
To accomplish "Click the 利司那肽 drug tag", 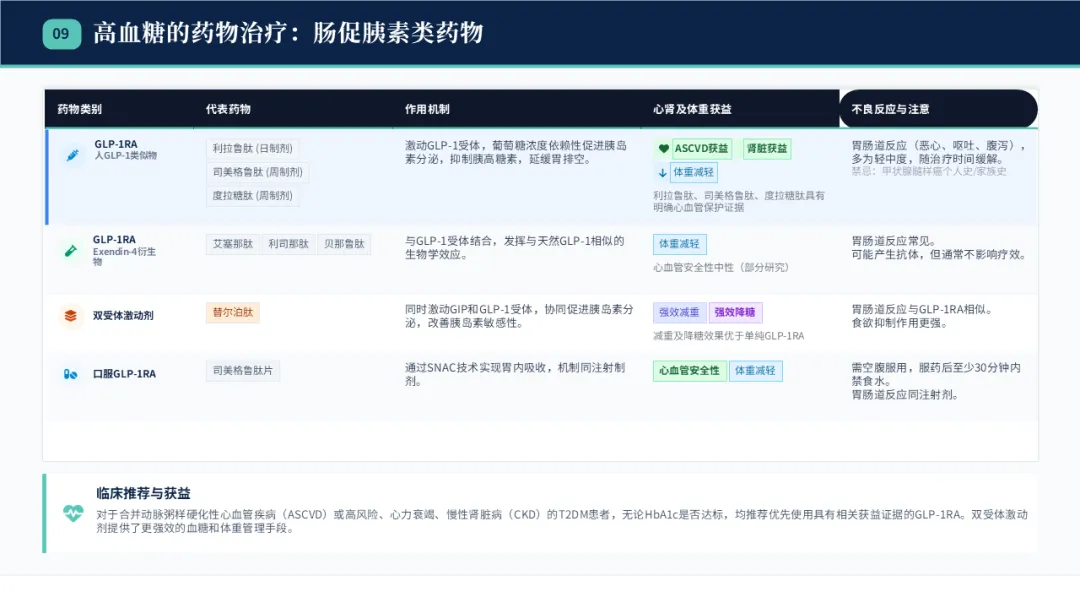I will (x=288, y=244).
